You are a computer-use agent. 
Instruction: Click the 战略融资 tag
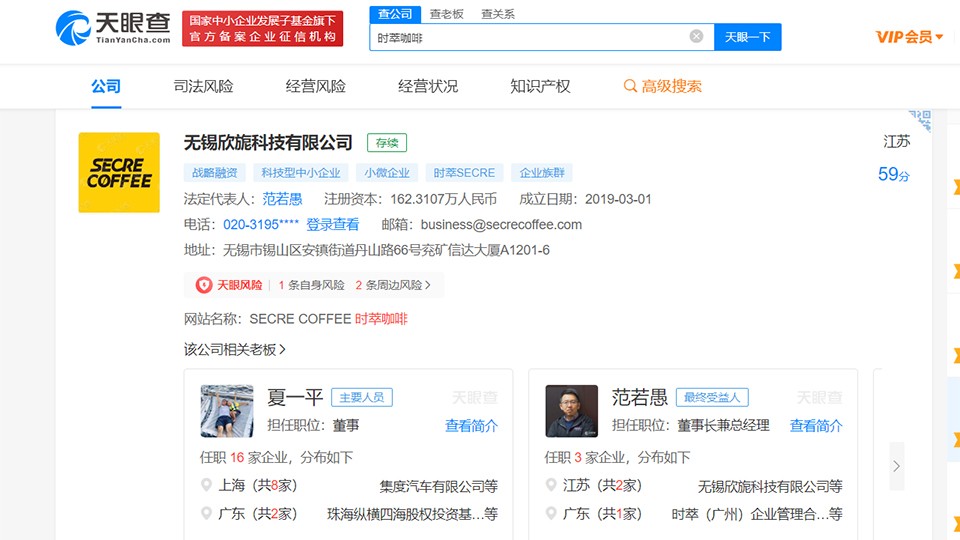(x=214, y=173)
